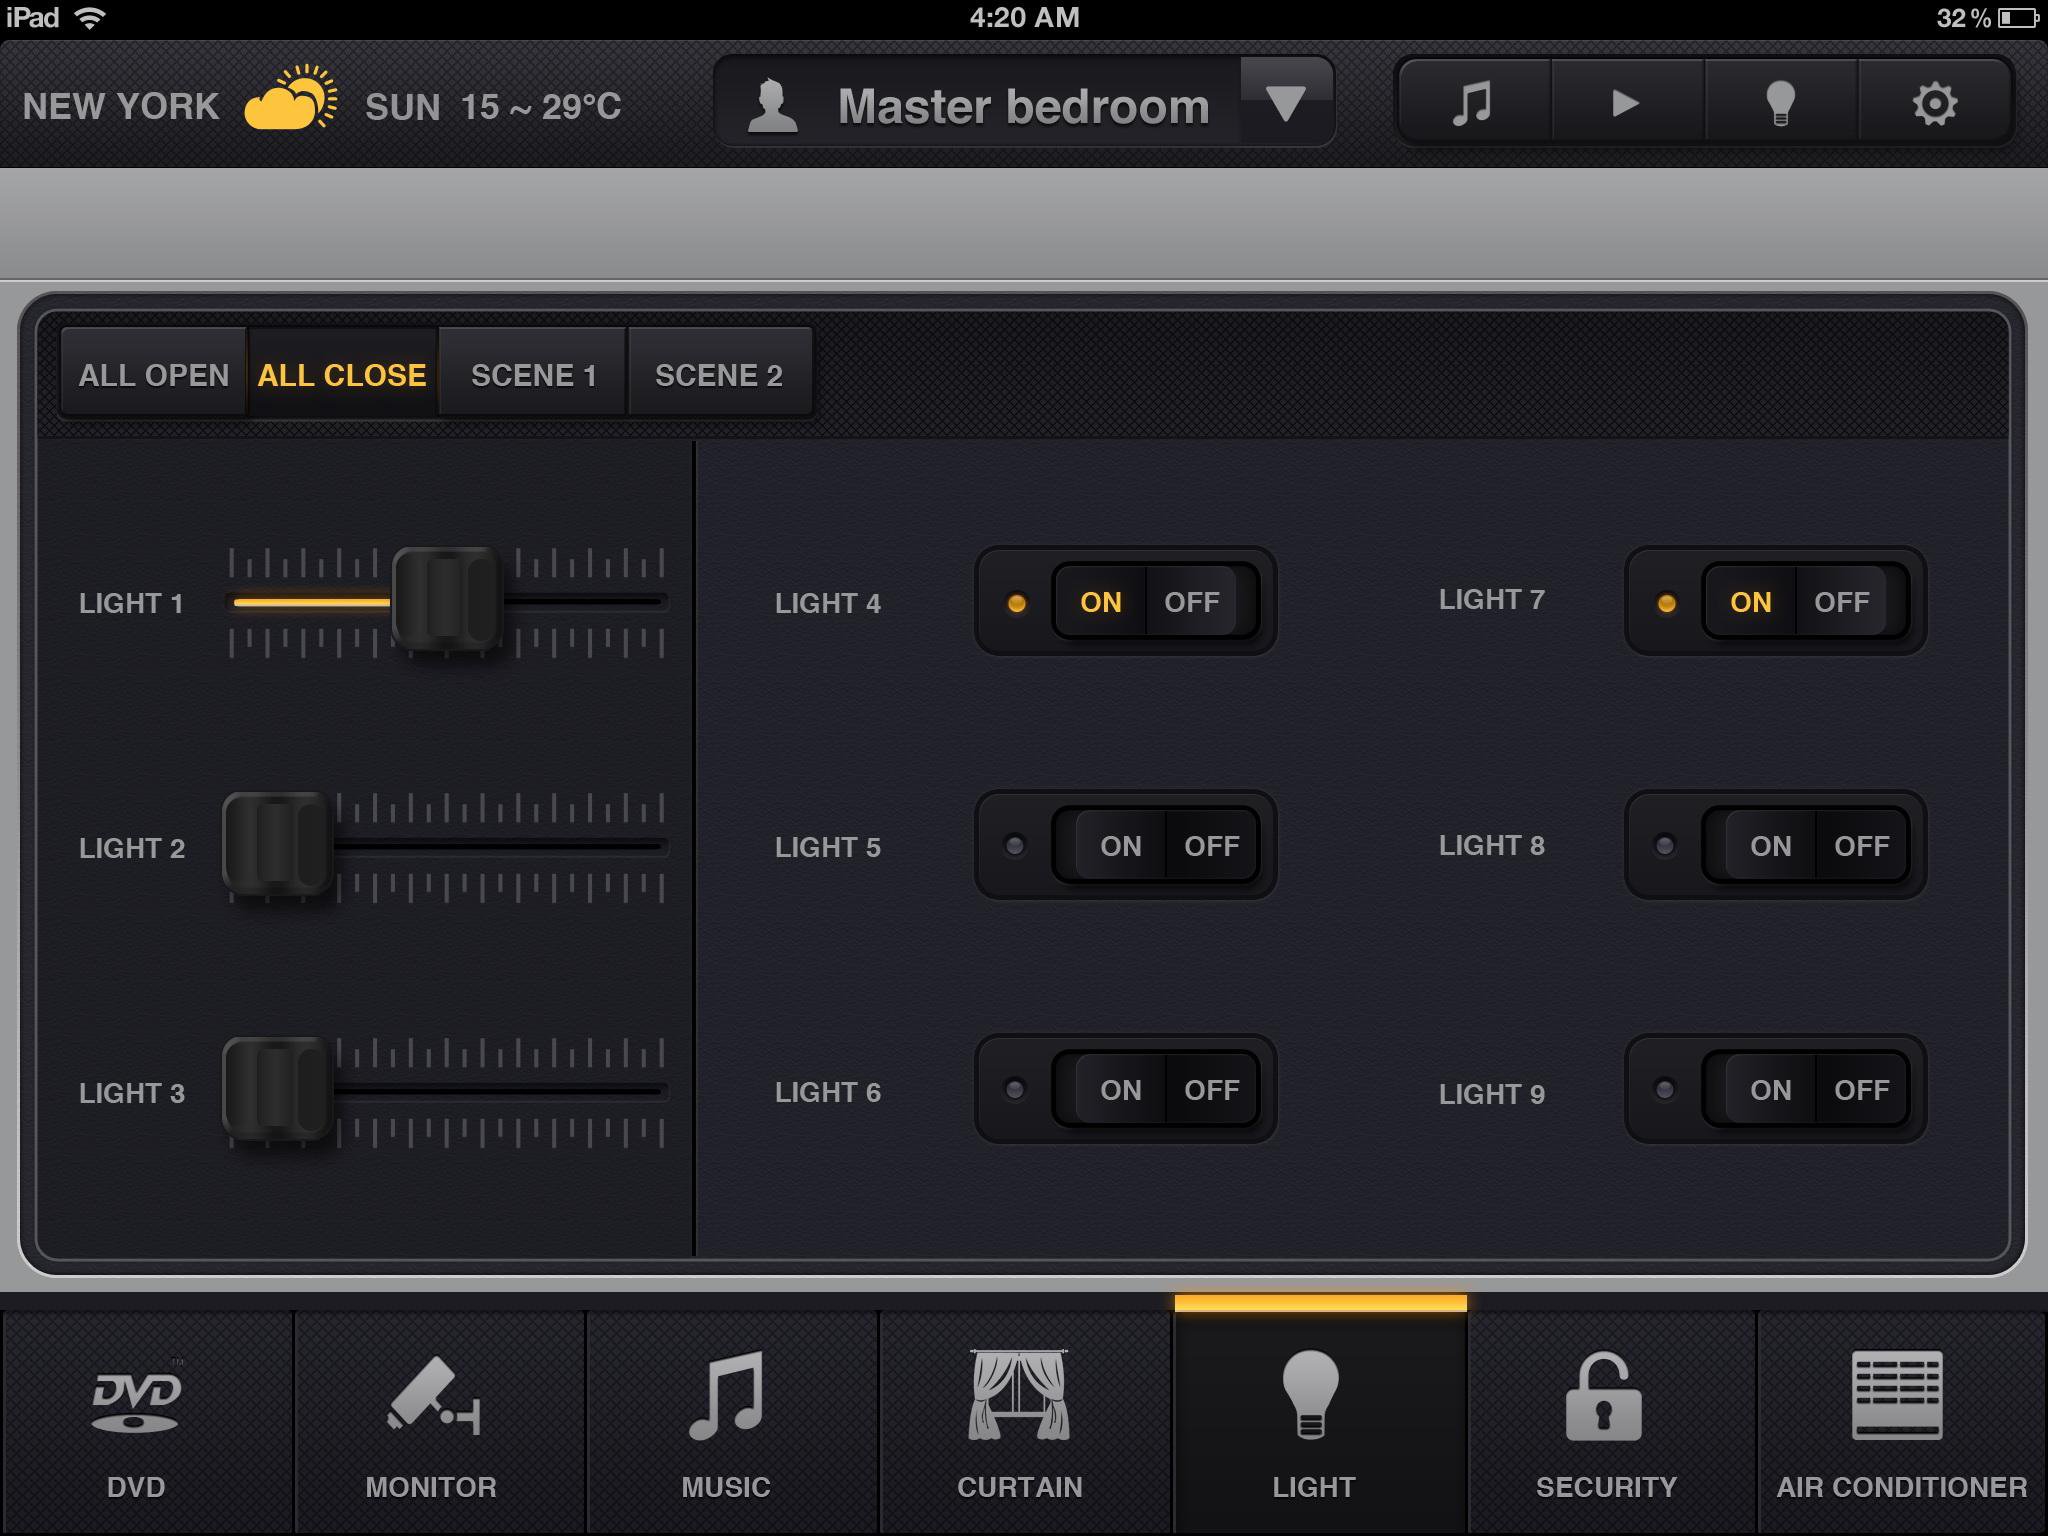Select the Scene 1 tab
2048x1536 pixels.
tap(533, 375)
